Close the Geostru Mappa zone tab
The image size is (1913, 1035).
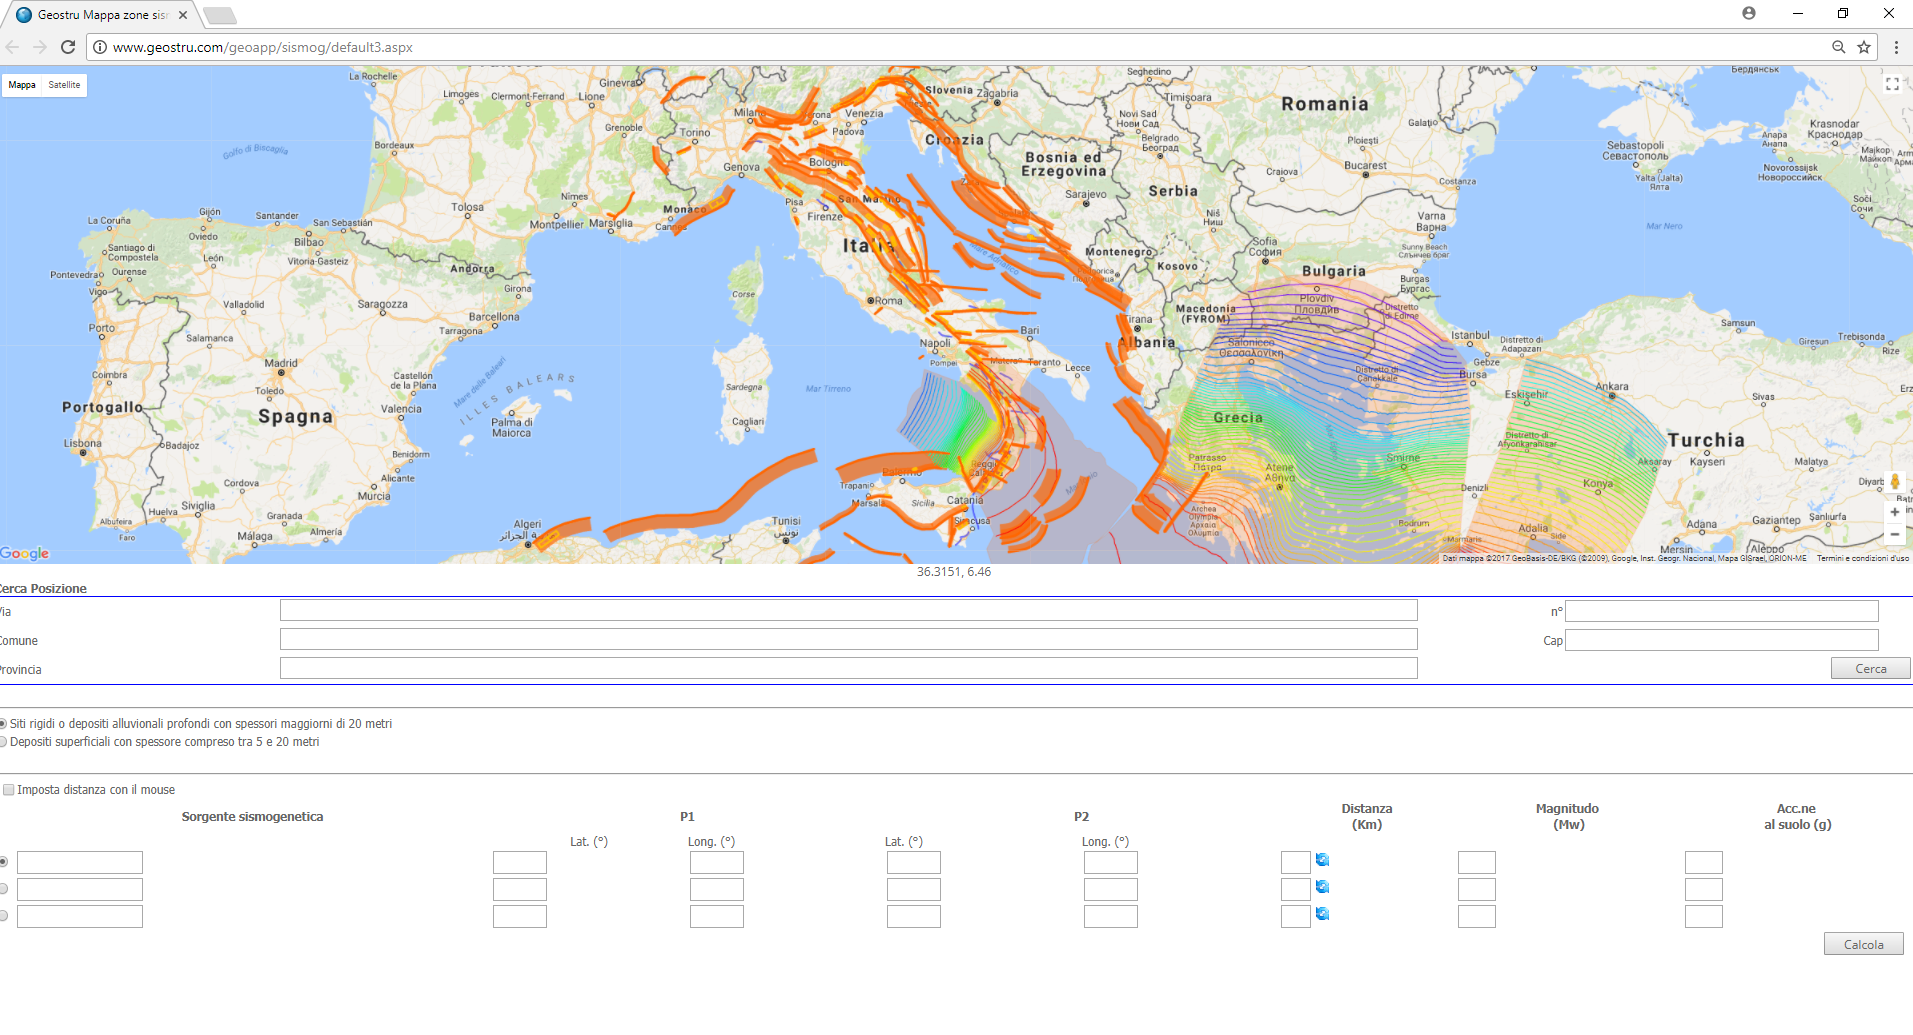click(183, 15)
